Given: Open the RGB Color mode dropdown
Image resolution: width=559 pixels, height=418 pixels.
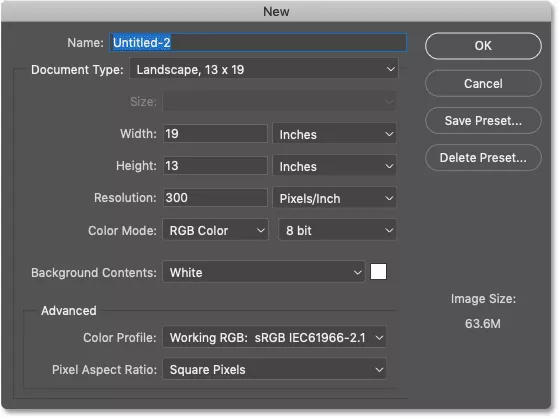Looking at the screenshot, I should pyautogui.click(x=215, y=230).
